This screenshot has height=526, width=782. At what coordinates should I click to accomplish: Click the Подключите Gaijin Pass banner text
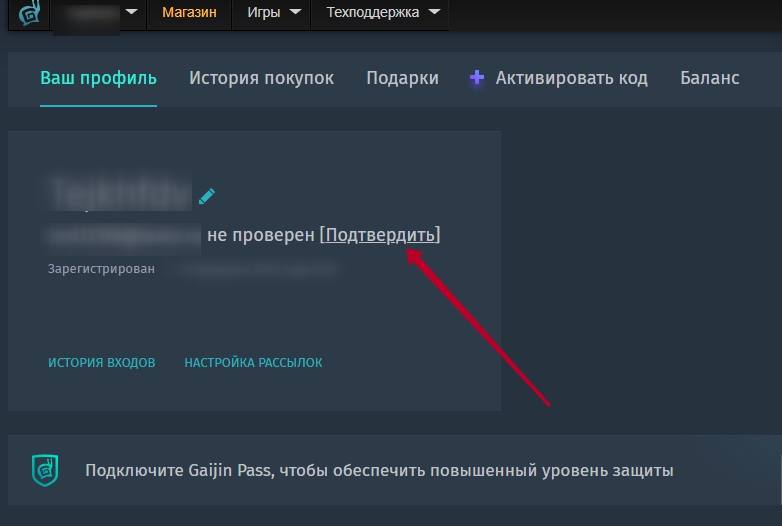point(379,470)
